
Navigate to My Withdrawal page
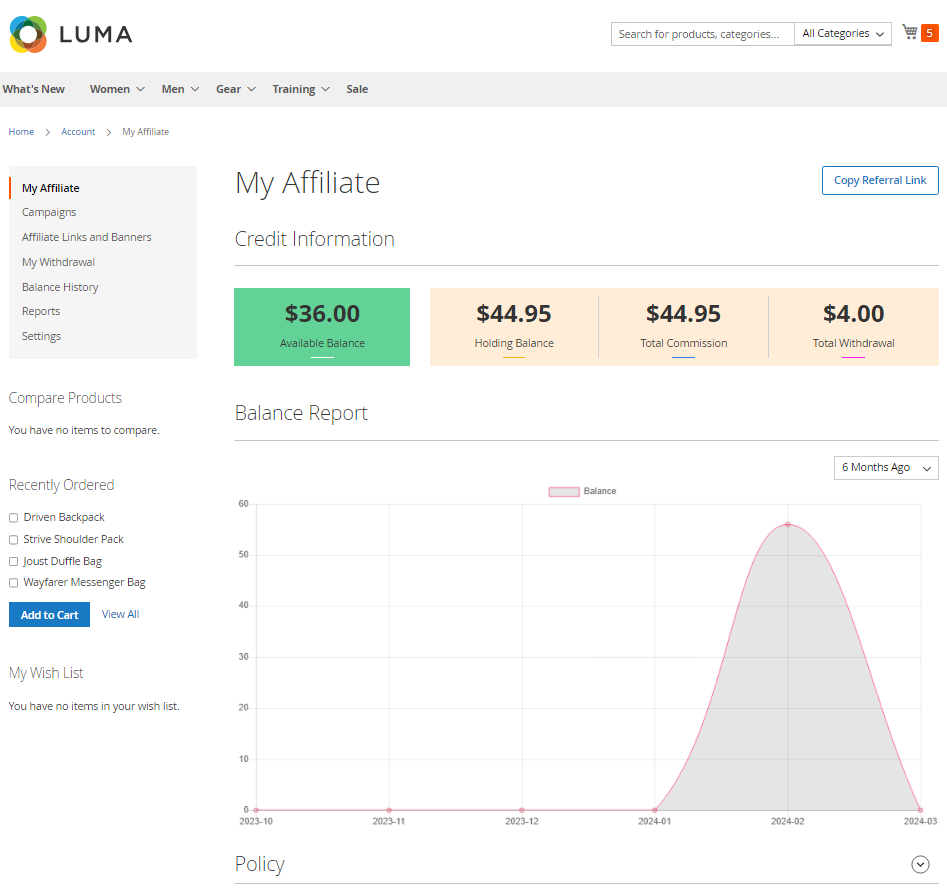tap(58, 262)
